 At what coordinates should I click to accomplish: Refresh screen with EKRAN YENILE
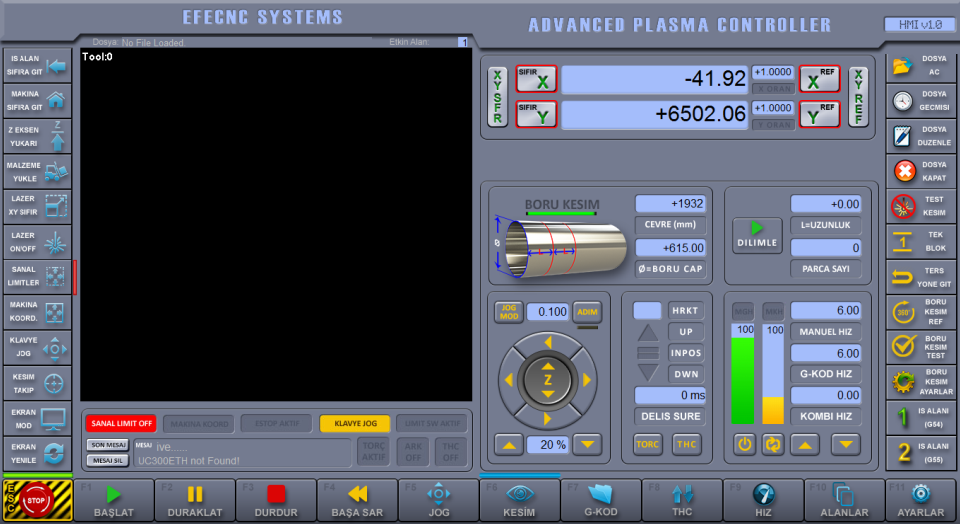coord(37,454)
